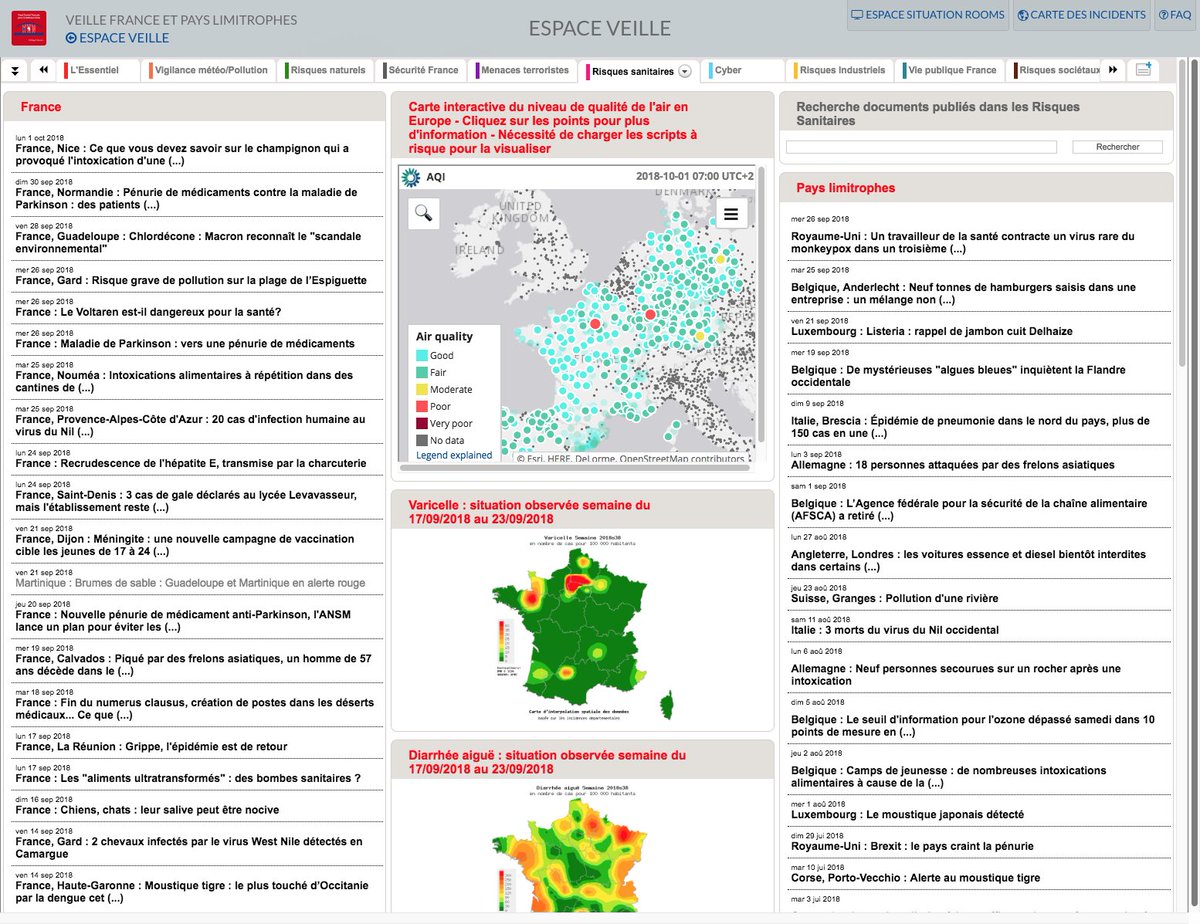1200x924 pixels.
Task: Click the double-left arrow to scroll tabs back
Action: coord(44,71)
